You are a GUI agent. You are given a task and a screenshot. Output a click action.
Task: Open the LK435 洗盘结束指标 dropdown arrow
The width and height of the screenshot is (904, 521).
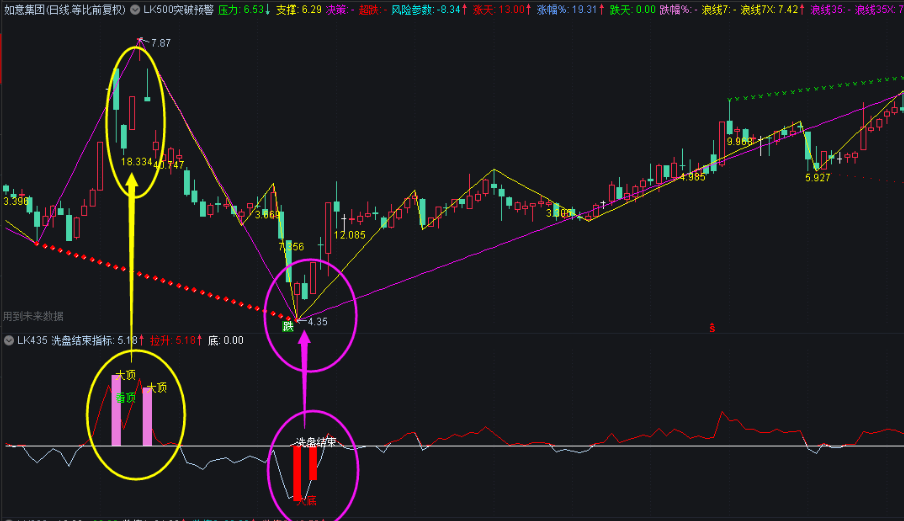click(x=9, y=341)
